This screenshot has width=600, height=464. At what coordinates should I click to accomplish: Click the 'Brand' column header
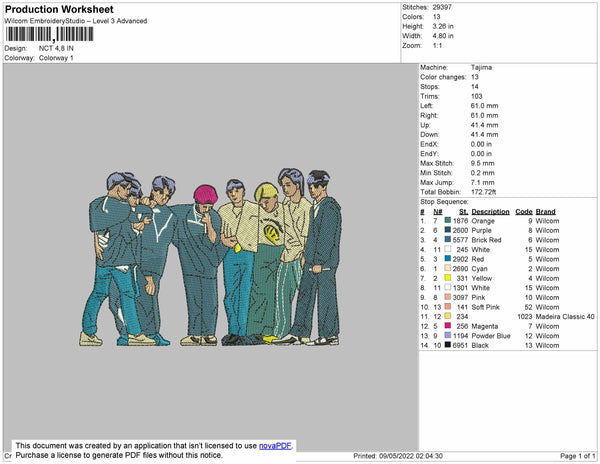coord(545,212)
